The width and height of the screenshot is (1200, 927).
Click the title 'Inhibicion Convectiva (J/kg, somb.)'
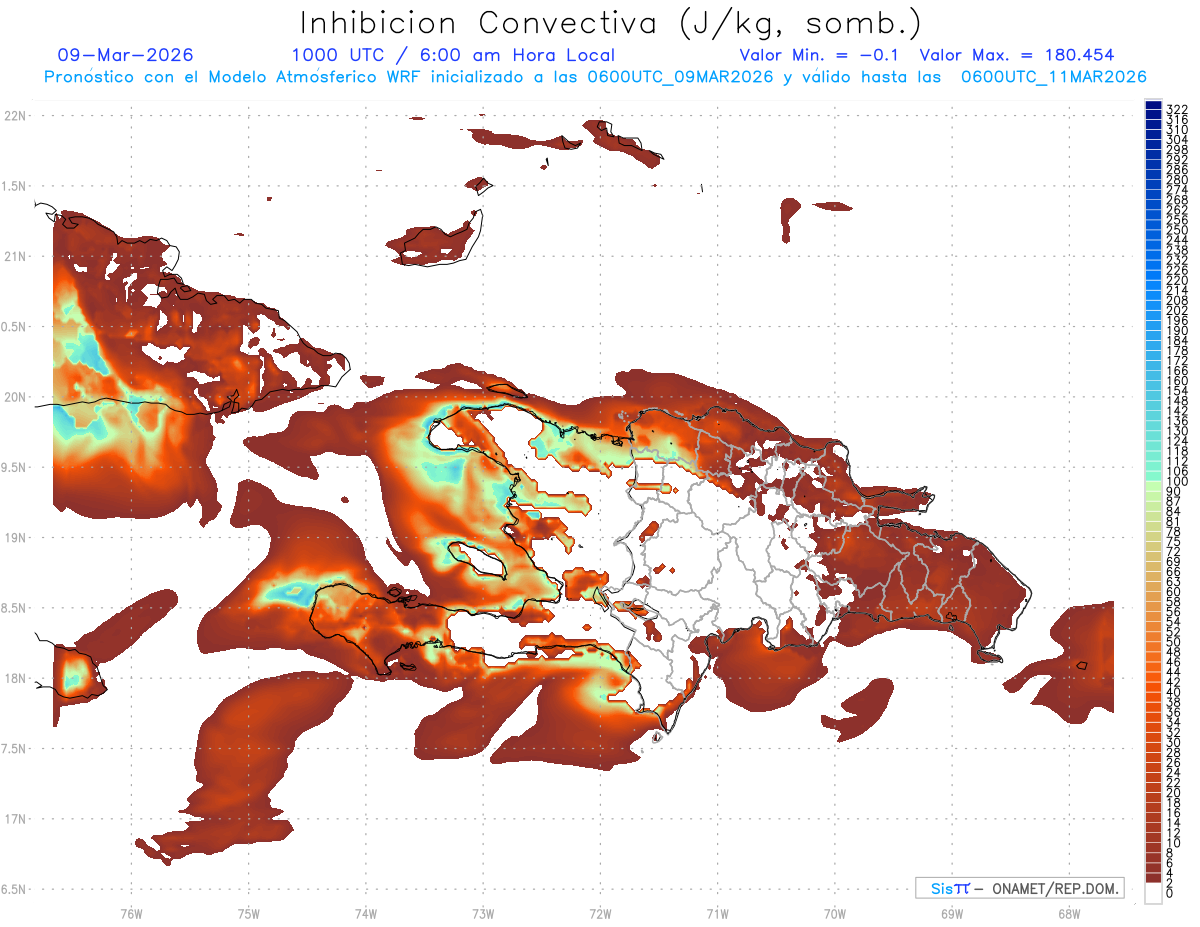[x=610, y=23]
